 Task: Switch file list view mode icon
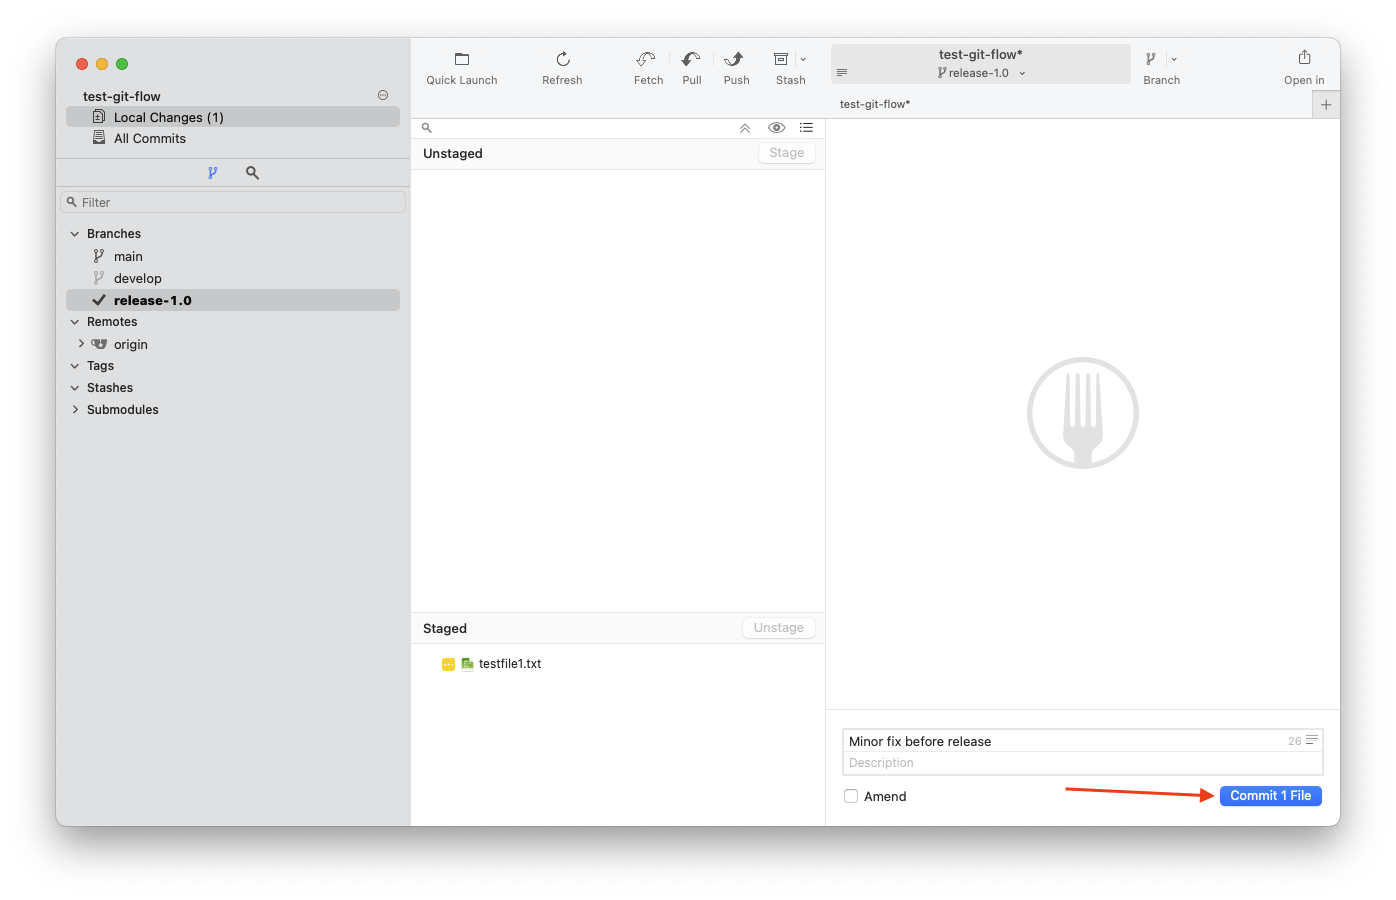click(806, 128)
